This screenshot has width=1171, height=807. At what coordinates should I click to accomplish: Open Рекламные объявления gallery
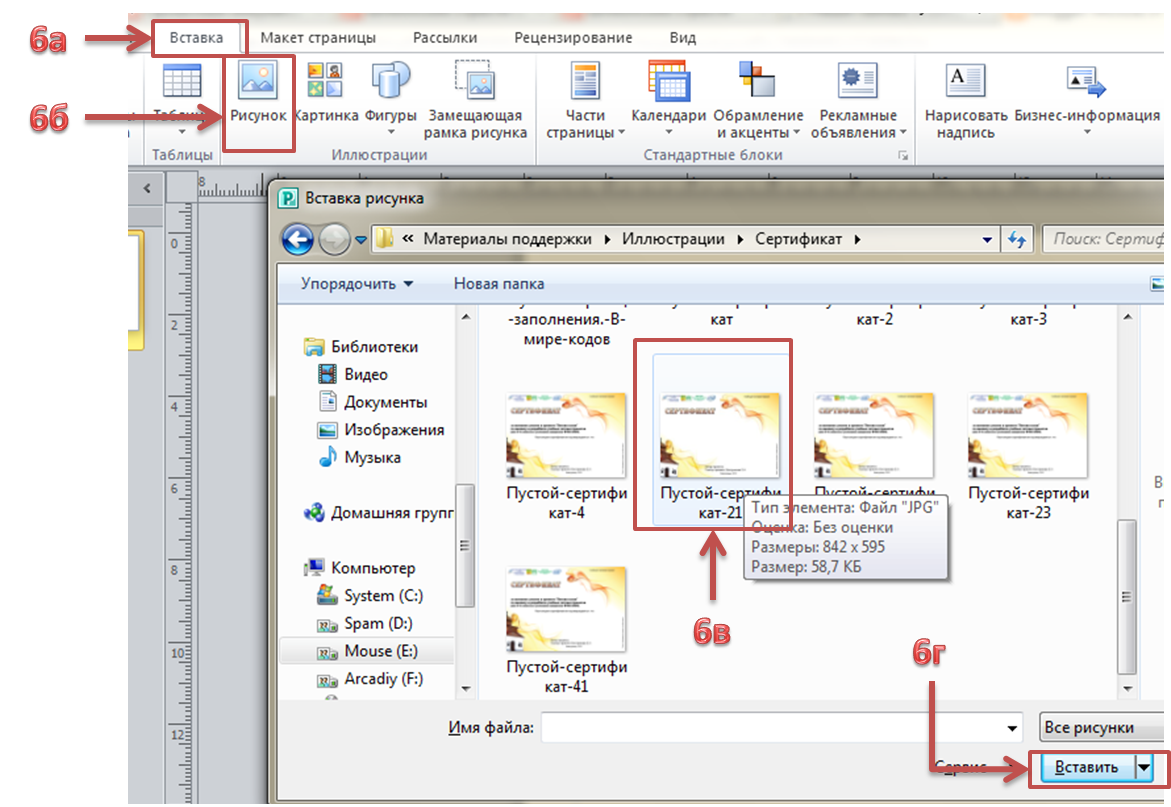pos(858,100)
